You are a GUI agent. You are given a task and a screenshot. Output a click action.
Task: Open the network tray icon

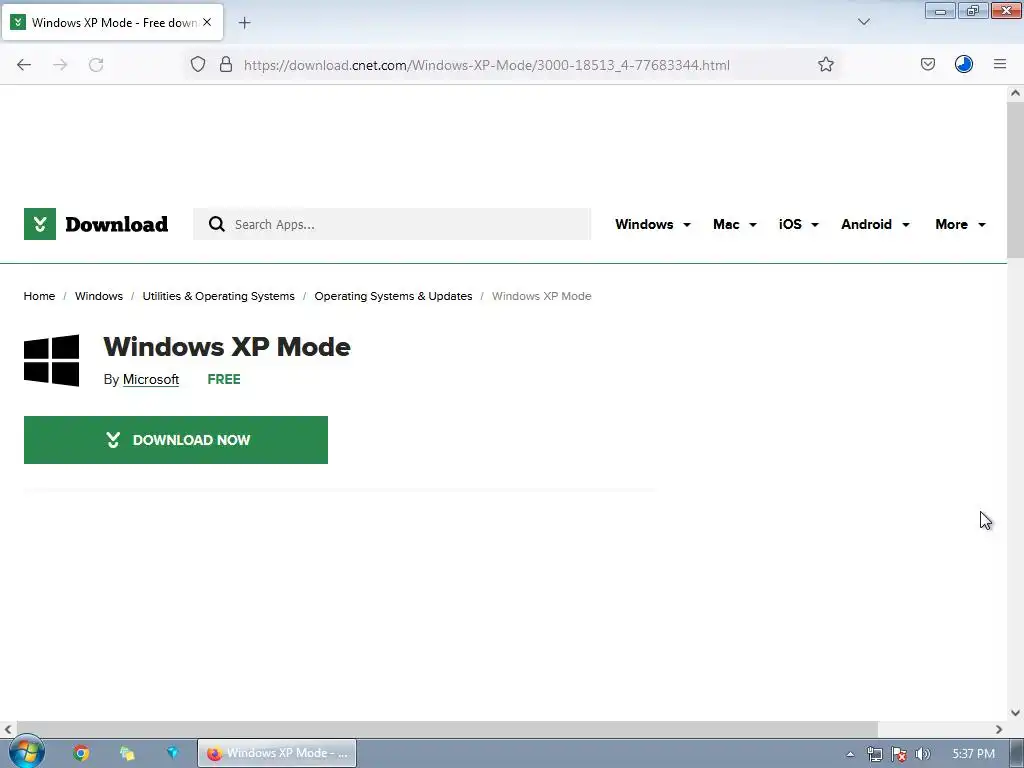click(x=874, y=754)
